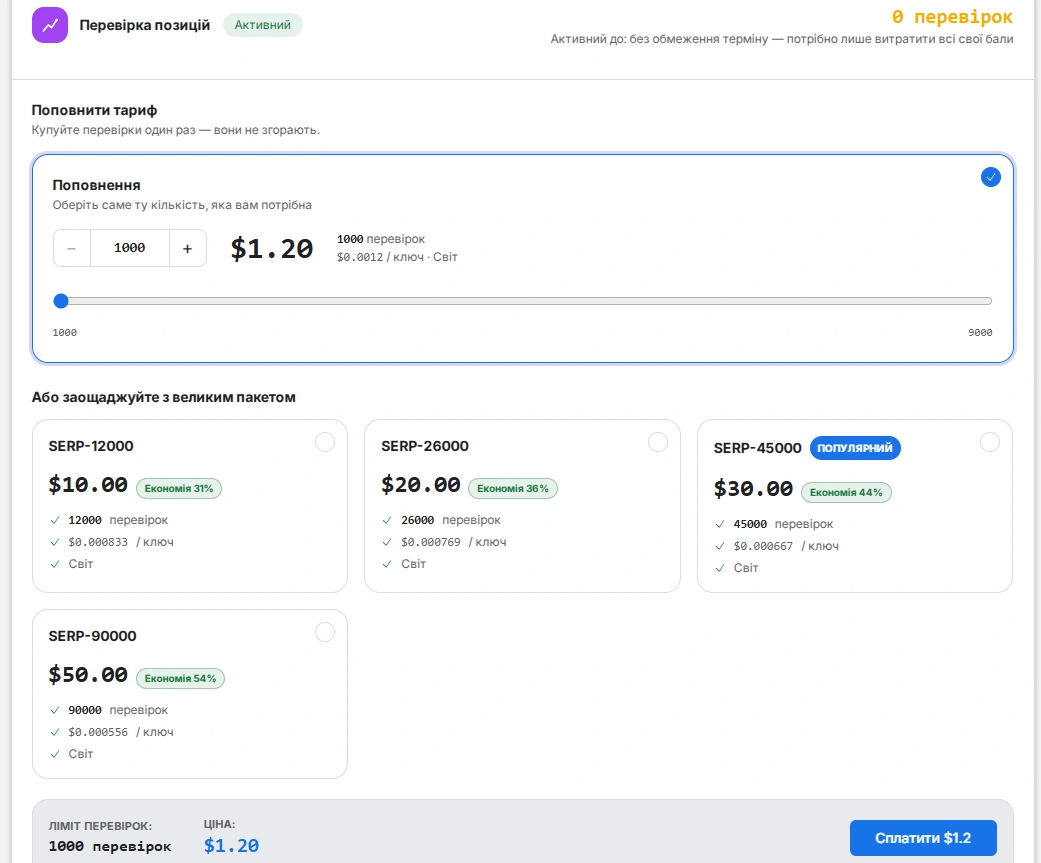Select the SERP-26000 package radio button
The height and width of the screenshot is (863, 1041).
point(658,442)
